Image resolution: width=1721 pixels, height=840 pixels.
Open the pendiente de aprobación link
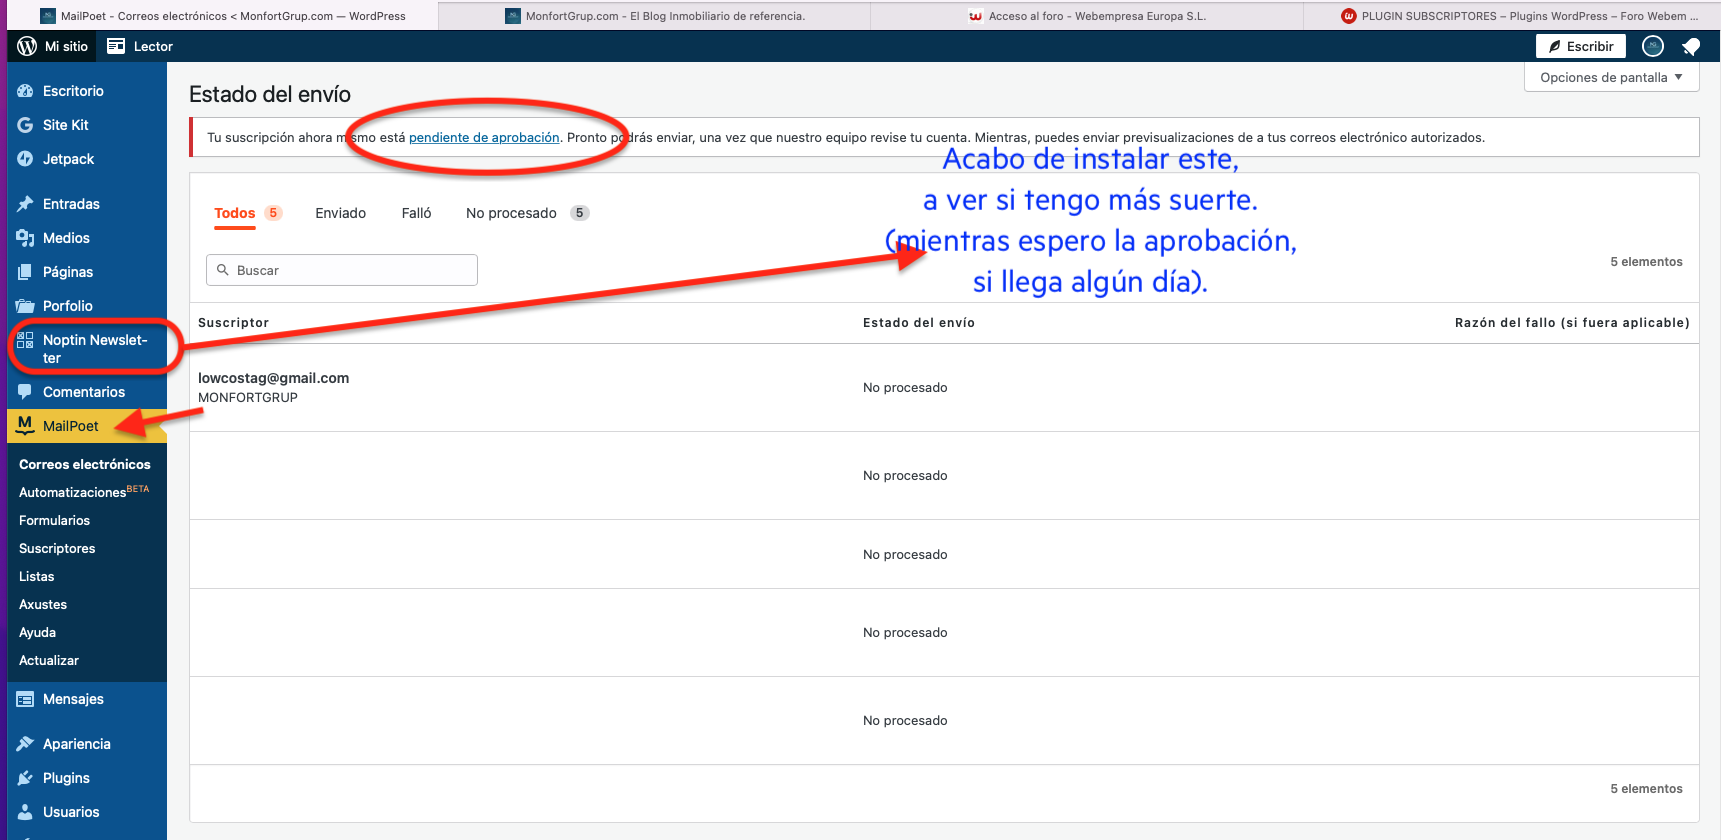point(484,138)
